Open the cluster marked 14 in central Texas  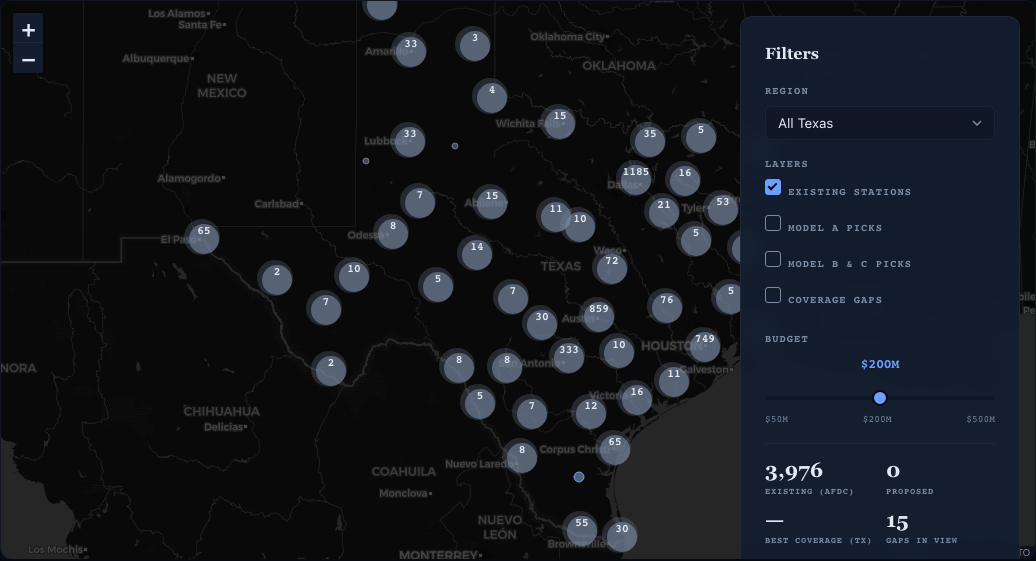[476, 252]
